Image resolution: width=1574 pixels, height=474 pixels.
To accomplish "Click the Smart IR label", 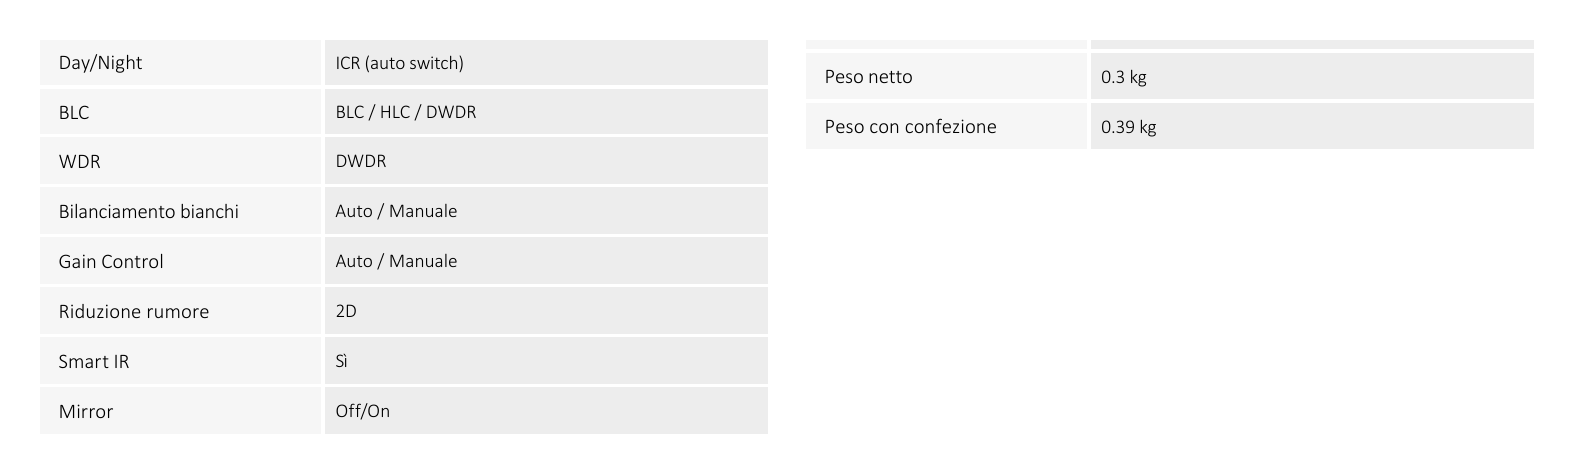I will (94, 362).
